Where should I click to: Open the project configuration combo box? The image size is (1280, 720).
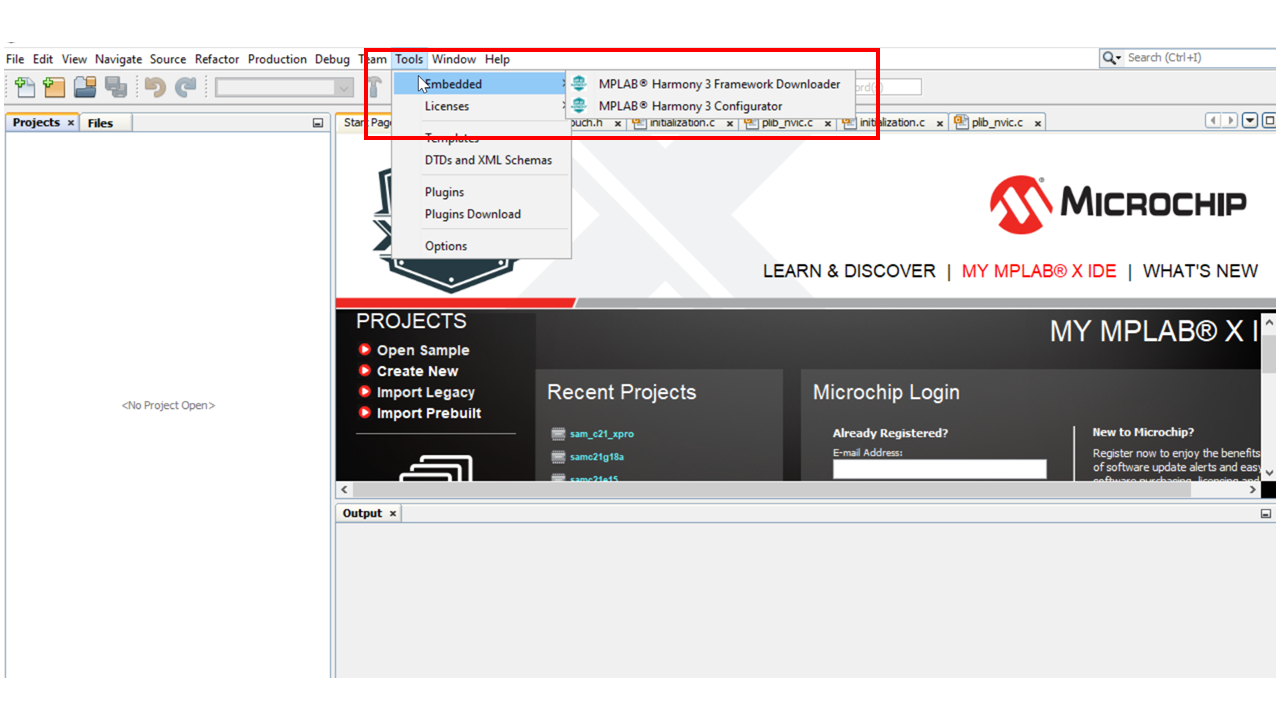point(284,88)
